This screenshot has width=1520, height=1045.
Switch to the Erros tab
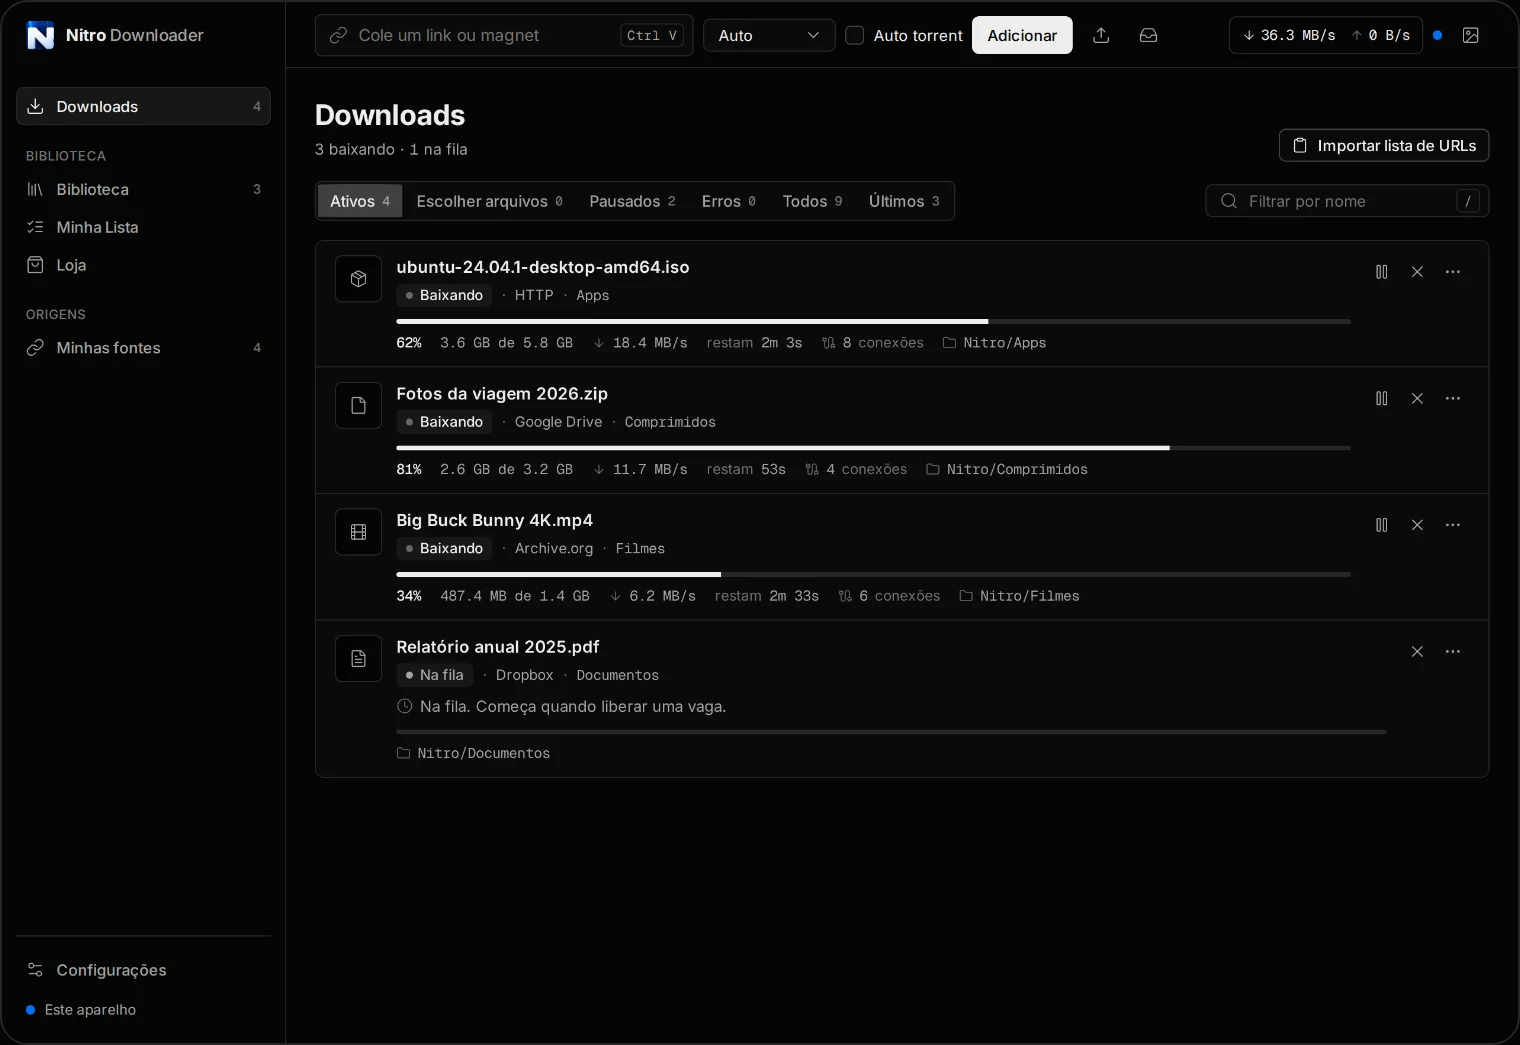pos(728,201)
